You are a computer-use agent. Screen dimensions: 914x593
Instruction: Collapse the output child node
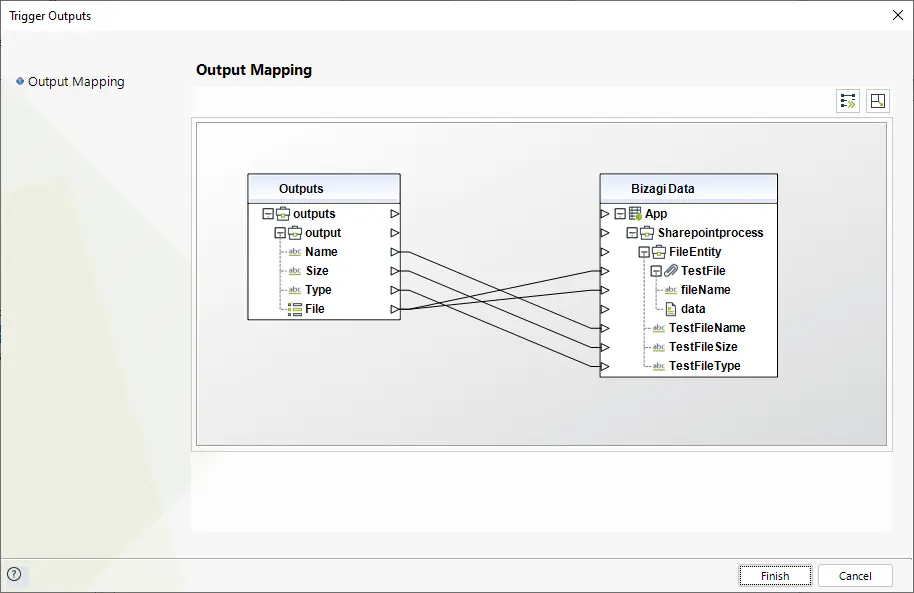(x=280, y=233)
